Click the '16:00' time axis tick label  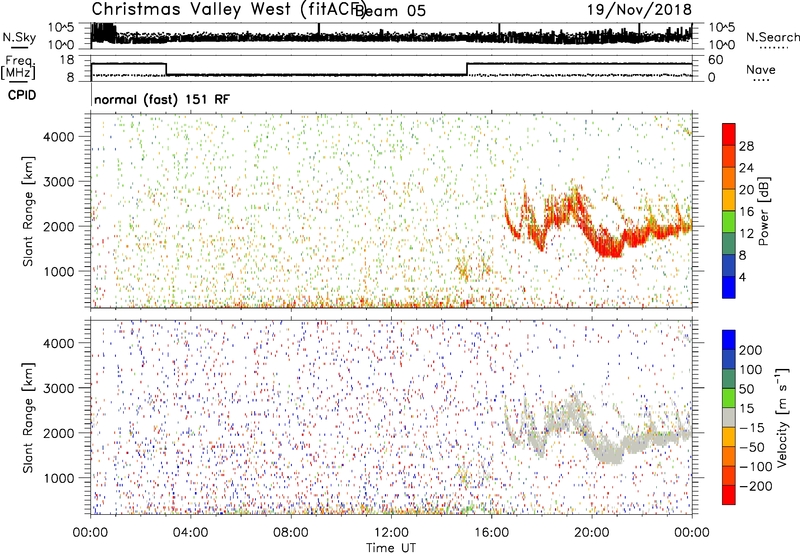[491, 533]
